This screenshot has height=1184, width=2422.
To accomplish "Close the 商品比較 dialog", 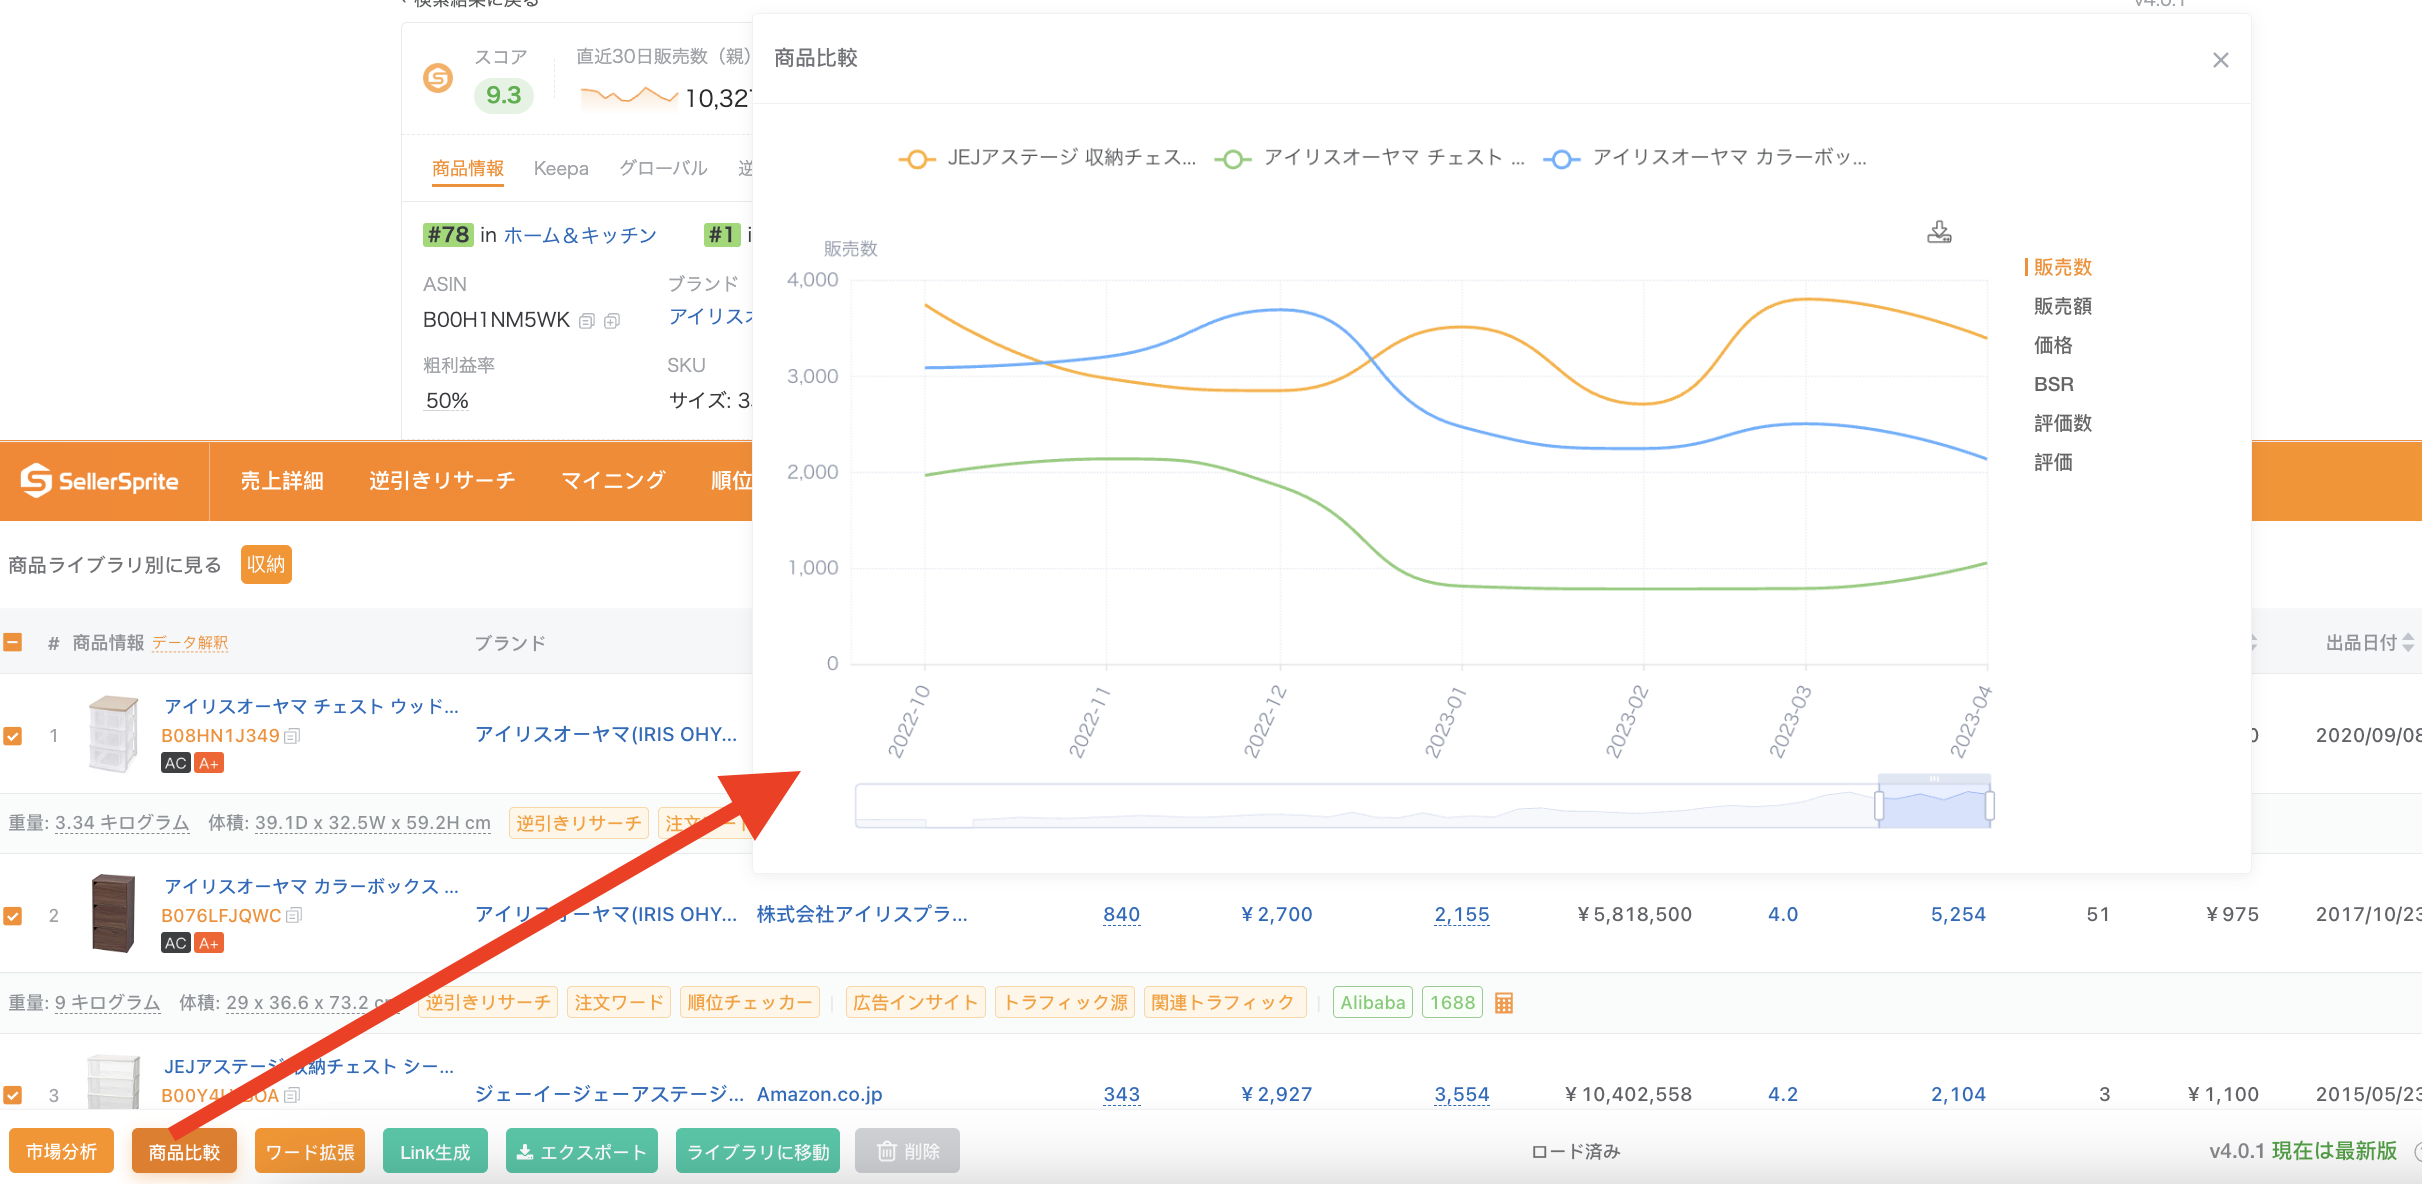I will tap(2220, 60).
